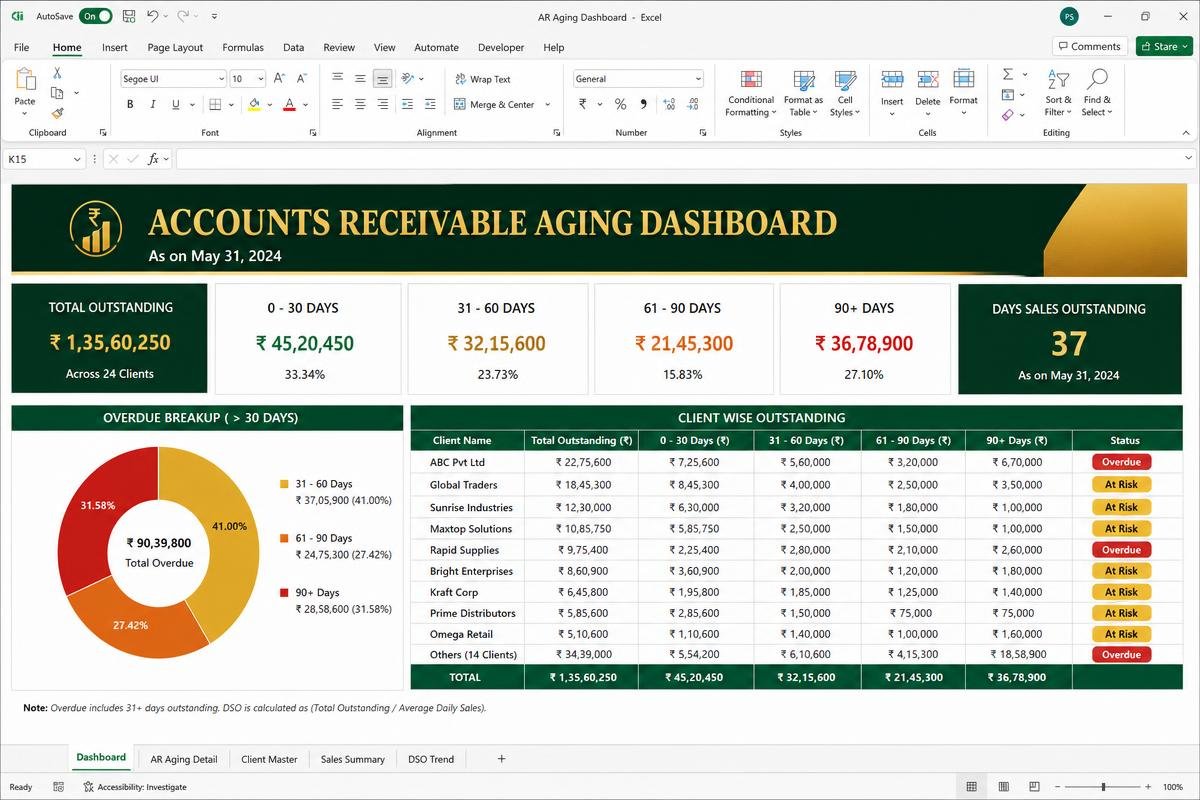The image size is (1200, 800).
Task: Open the General number format dropdown
Action: click(x=698, y=78)
